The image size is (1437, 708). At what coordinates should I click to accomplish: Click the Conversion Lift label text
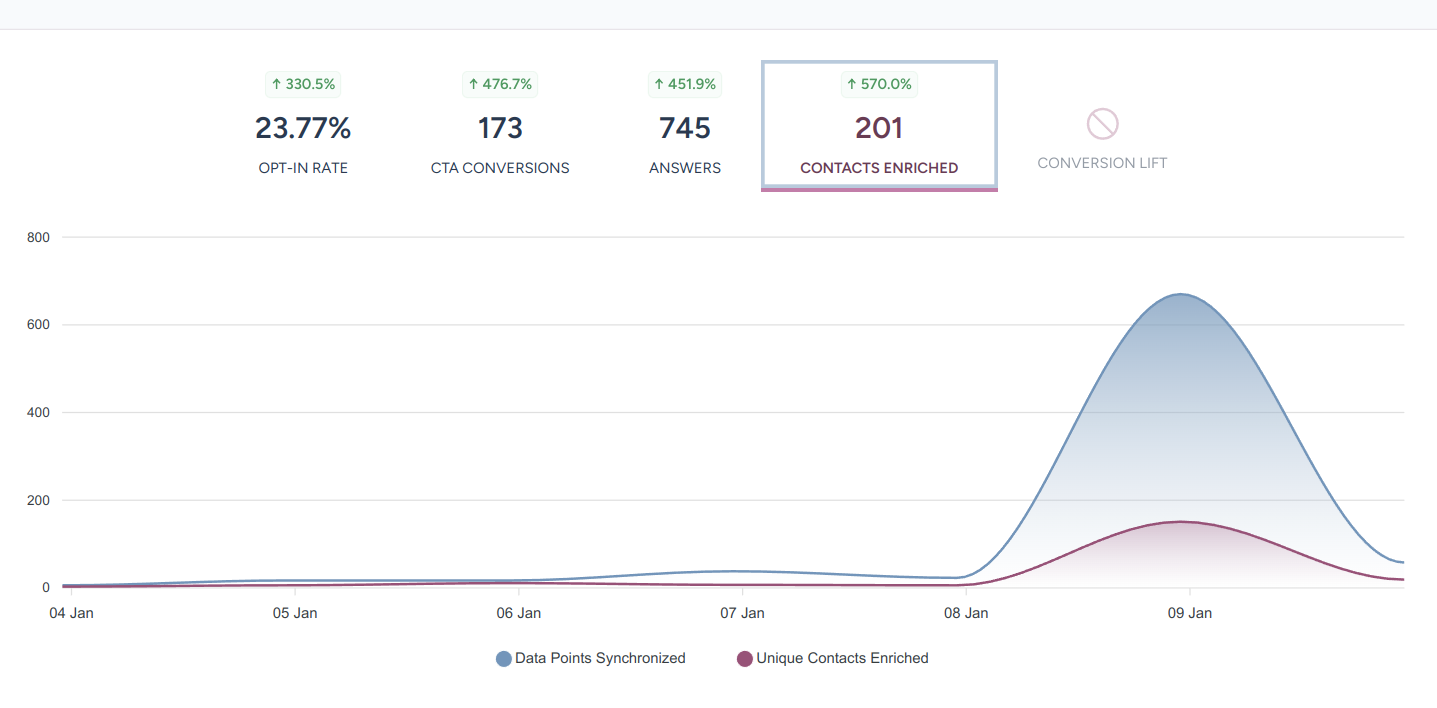coord(1102,163)
